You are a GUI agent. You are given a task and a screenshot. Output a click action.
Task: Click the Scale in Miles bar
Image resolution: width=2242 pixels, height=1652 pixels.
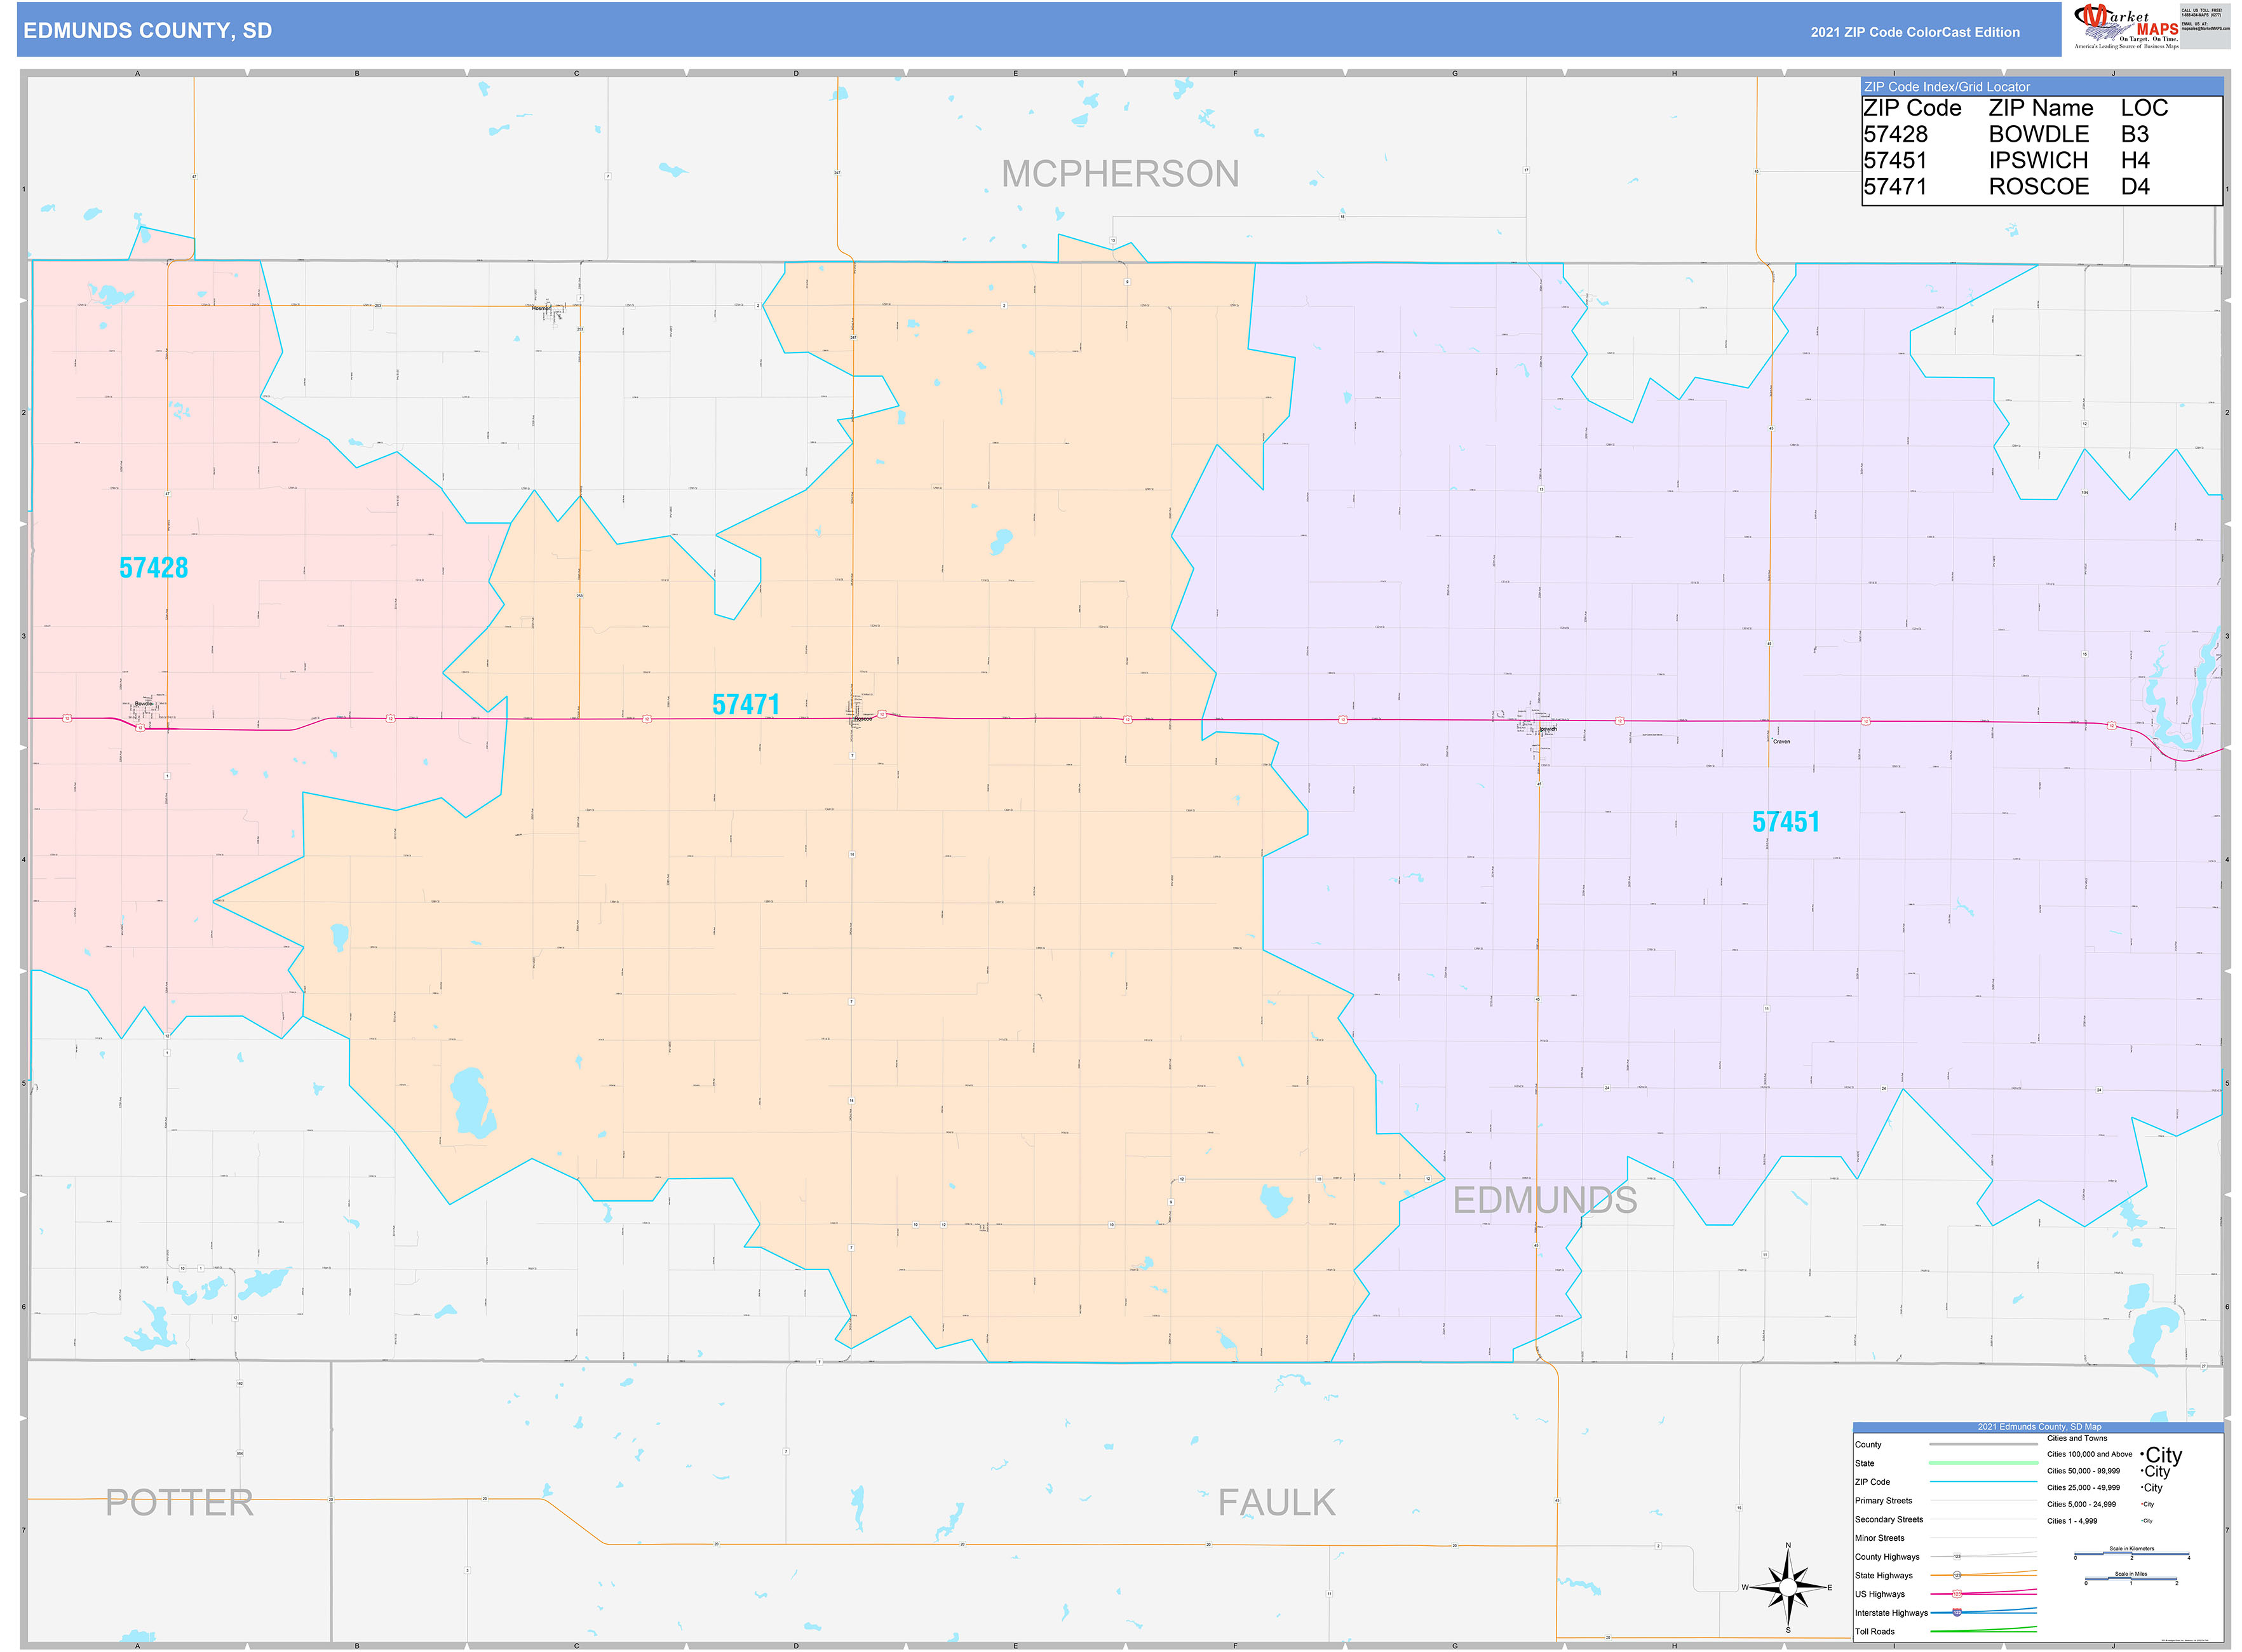(2131, 1579)
